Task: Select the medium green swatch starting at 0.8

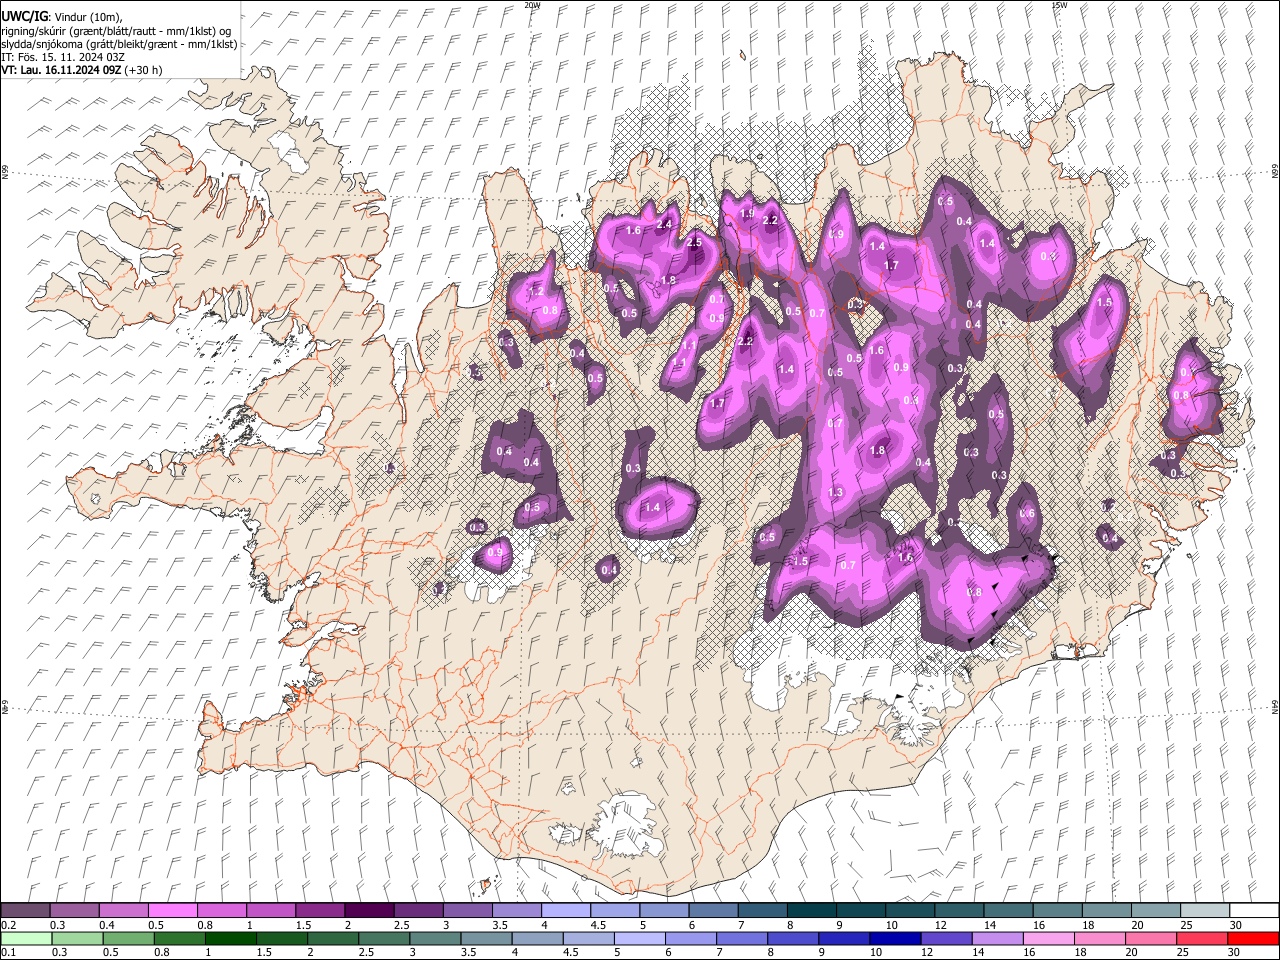Action: tap(179, 938)
